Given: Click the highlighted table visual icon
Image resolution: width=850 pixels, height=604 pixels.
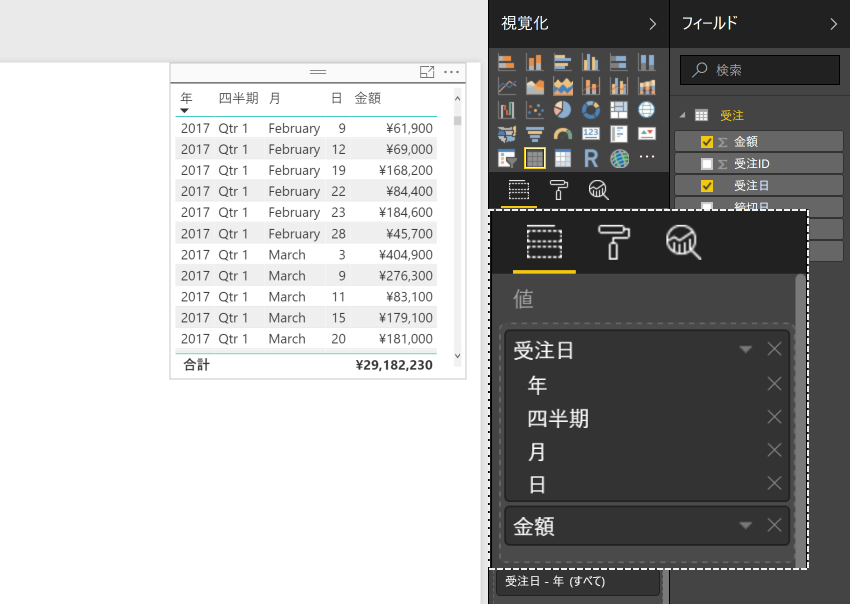Looking at the screenshot, I should [x=535, y=158].
